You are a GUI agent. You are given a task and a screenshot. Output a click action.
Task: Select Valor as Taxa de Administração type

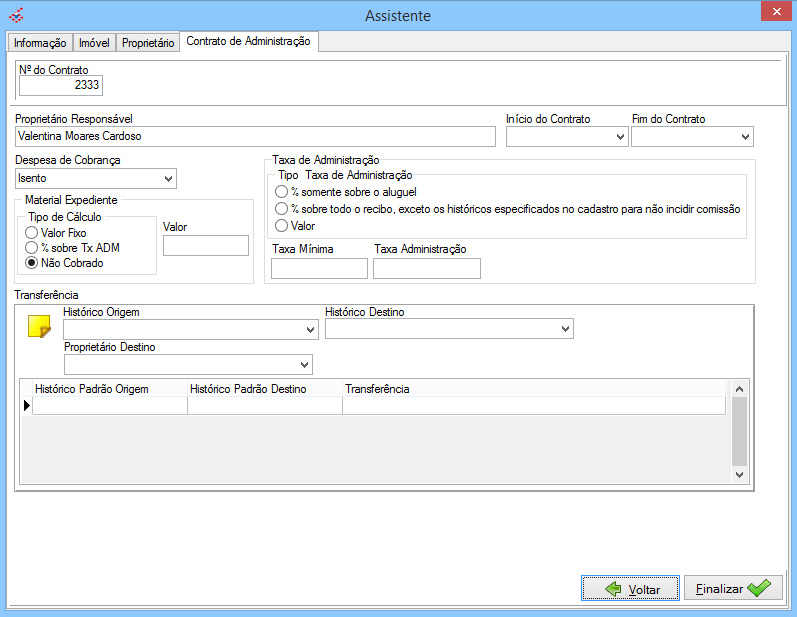click(281, 226)
